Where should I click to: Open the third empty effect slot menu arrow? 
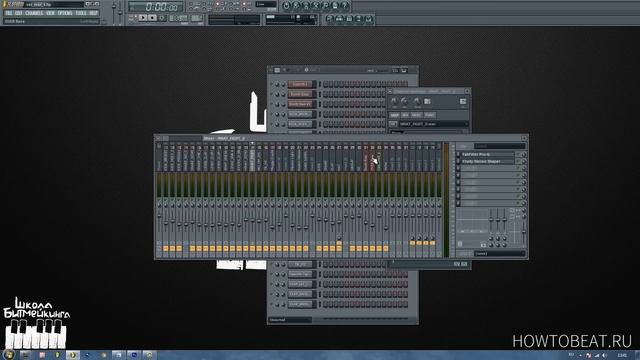pyautogui.click(x=458, y=168)
